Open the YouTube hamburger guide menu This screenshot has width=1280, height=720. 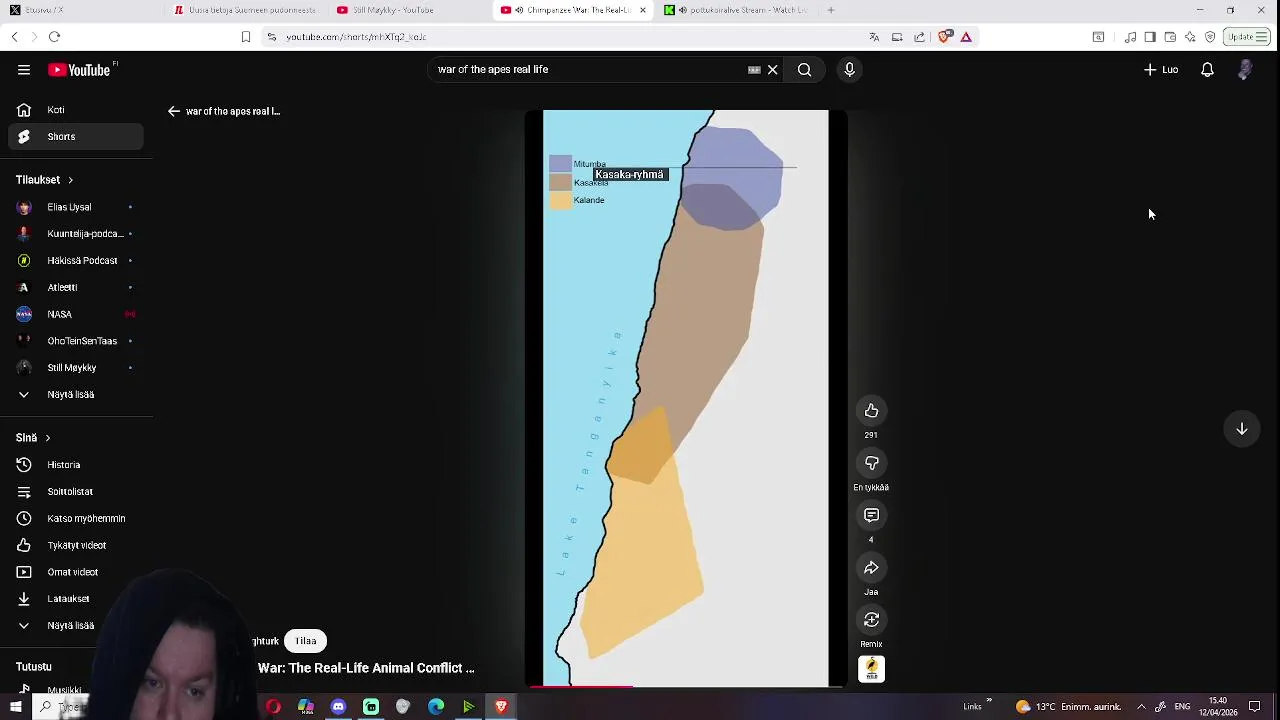[24, 70]
